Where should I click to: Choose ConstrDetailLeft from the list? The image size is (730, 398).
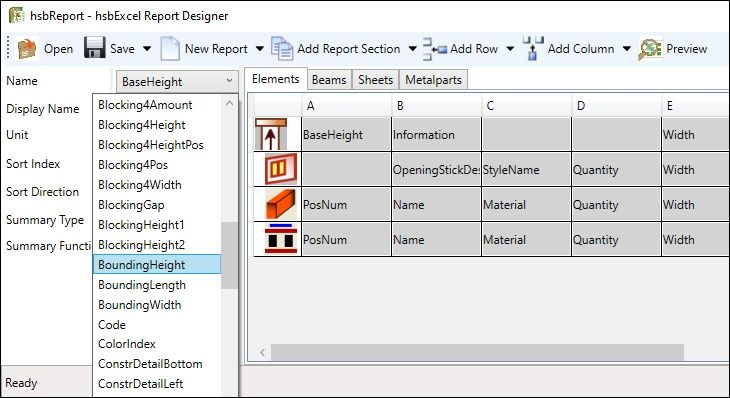point(156,384)
